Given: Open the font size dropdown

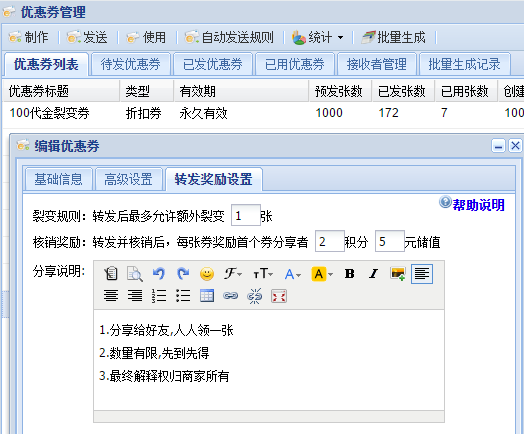Looking at the screenshot, I should click(x=263, y=274).
